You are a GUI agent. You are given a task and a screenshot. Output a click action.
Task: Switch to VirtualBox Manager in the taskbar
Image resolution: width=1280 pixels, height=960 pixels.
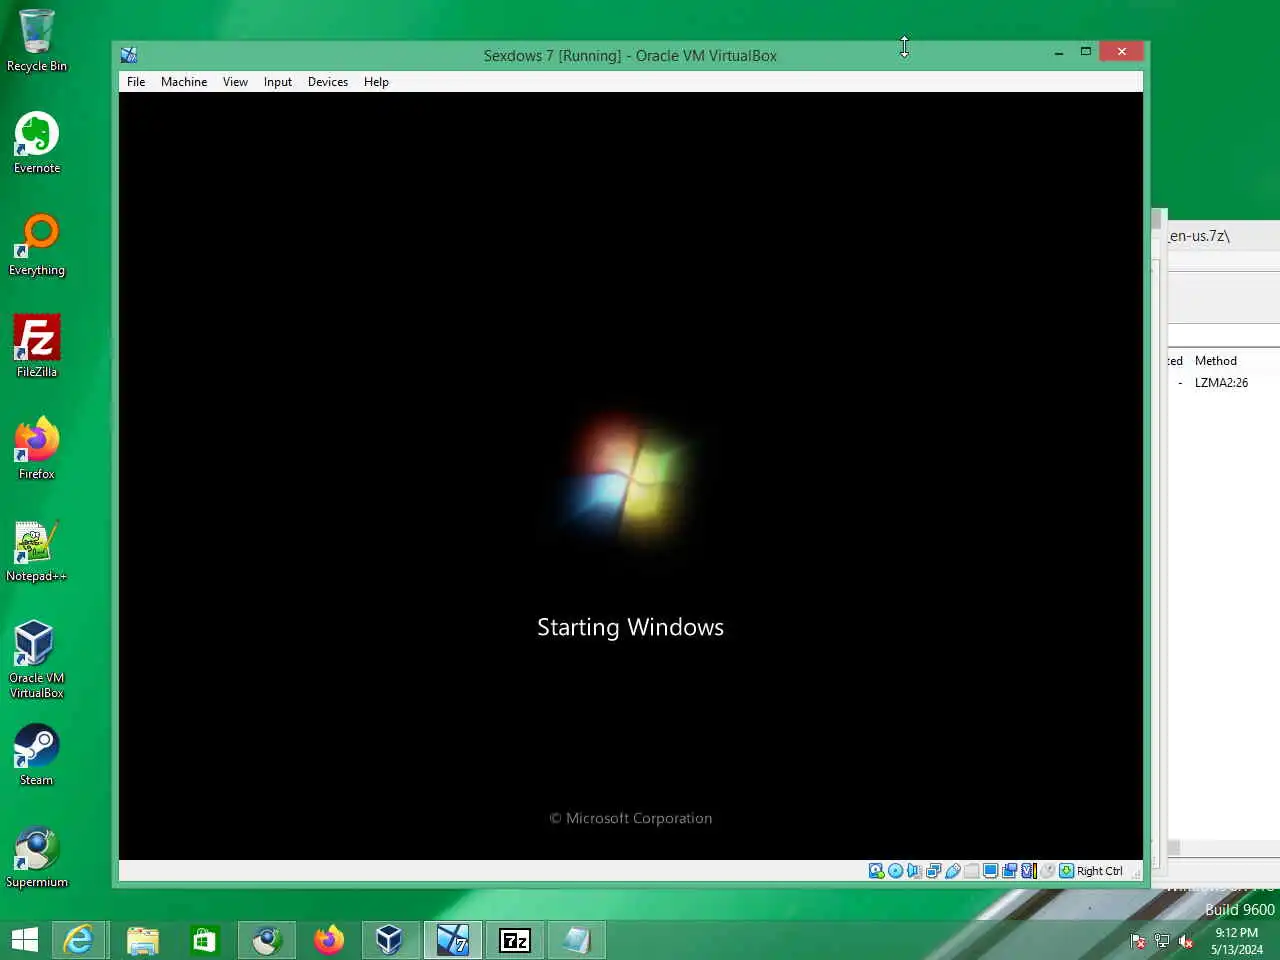[x=390, y=940]
